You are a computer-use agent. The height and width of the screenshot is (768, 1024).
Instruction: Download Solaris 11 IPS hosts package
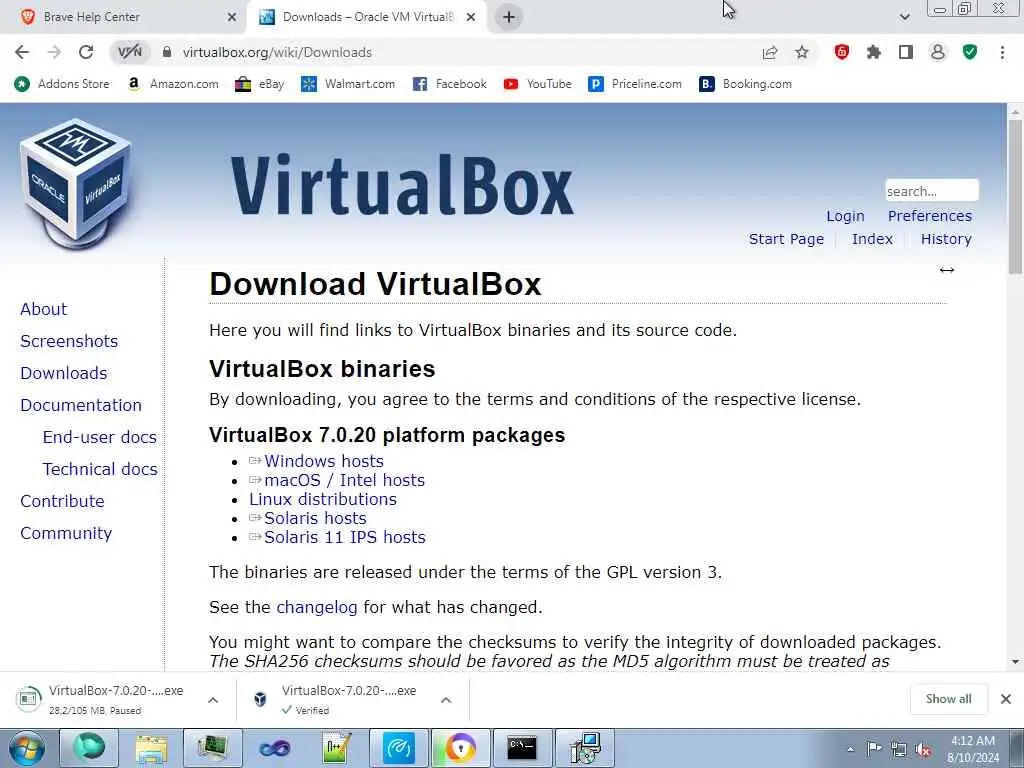(x=344, y=537)
